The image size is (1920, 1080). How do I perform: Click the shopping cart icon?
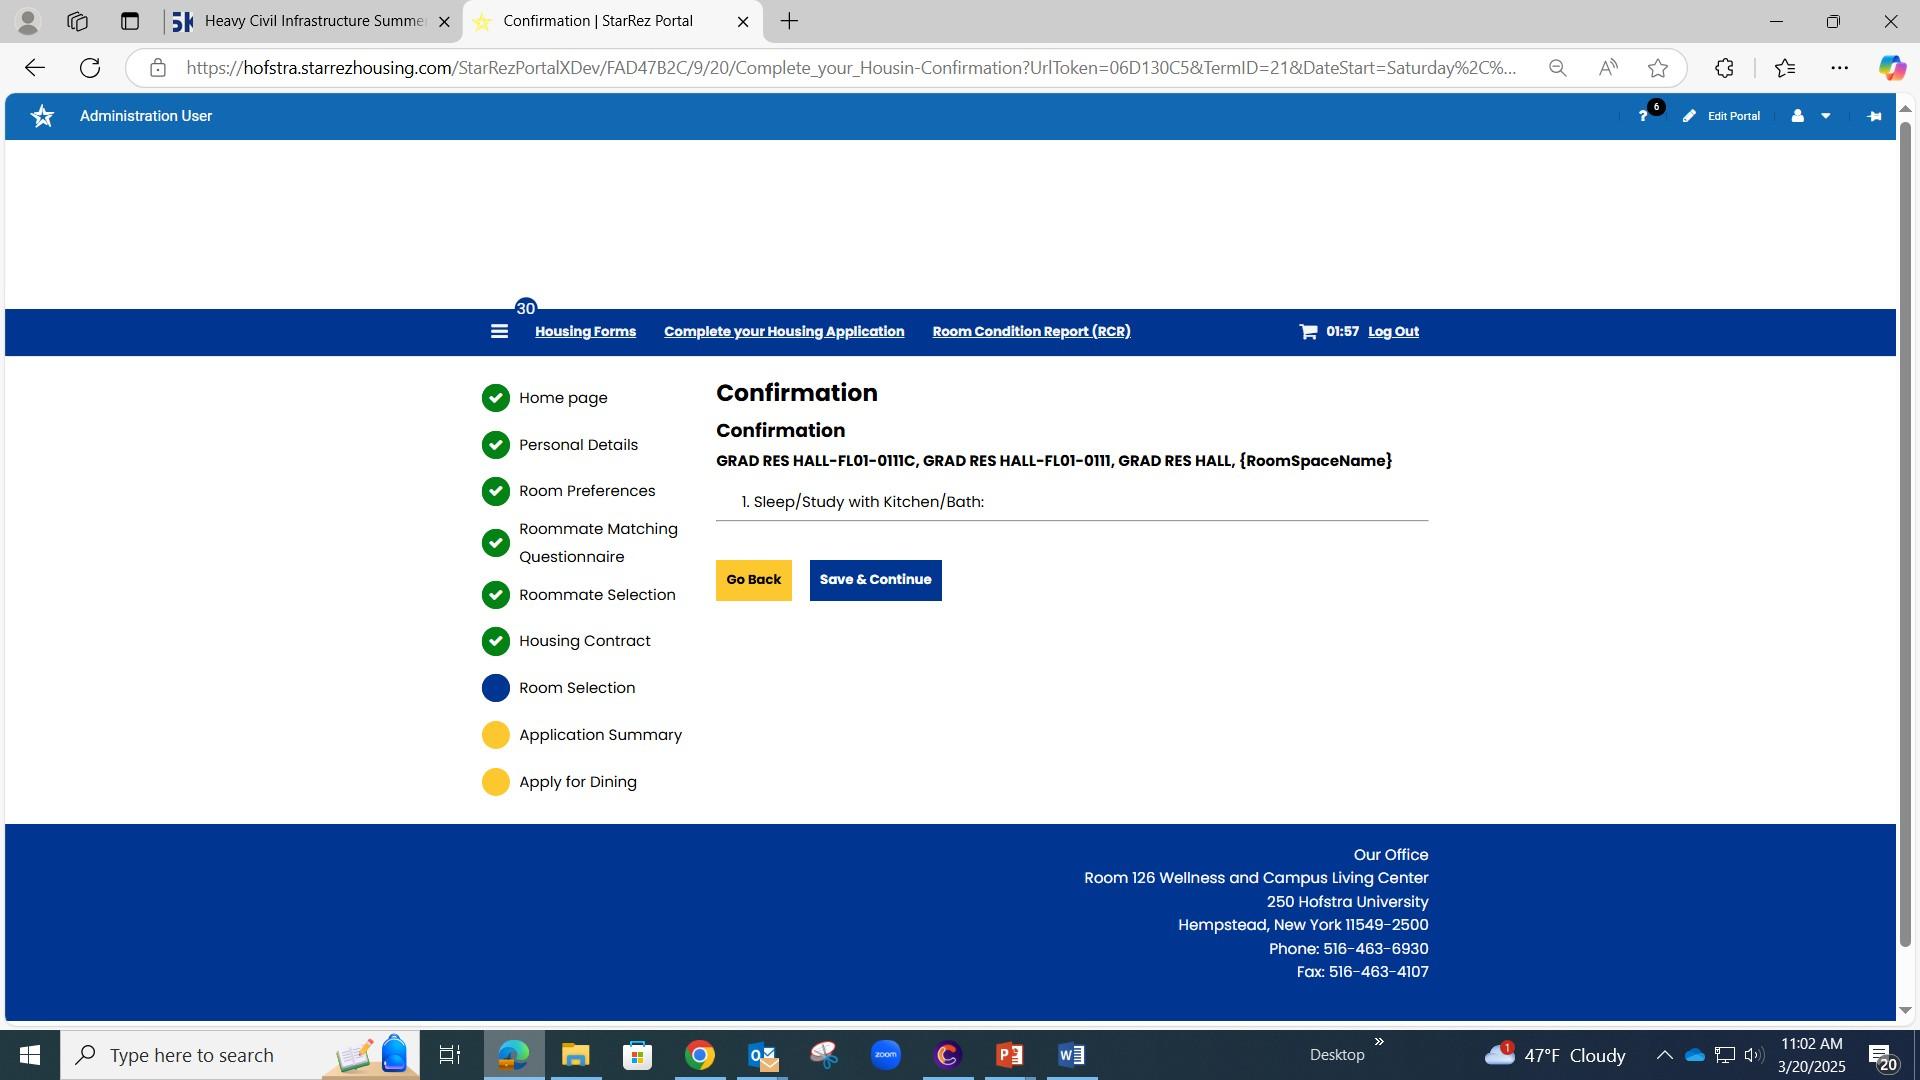[x=1308, y=332]
